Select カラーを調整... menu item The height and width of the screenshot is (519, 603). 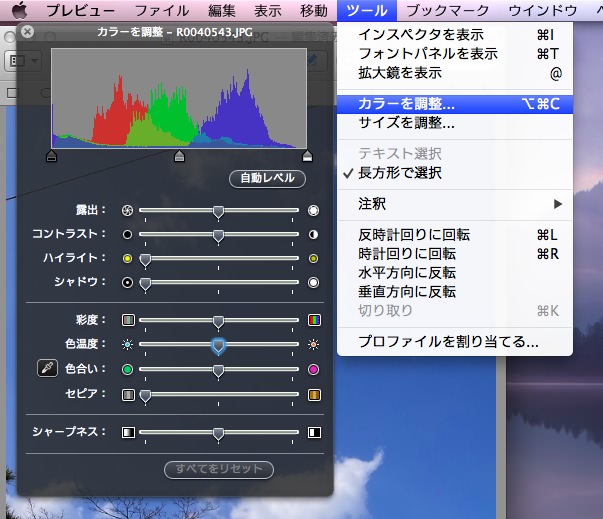click(x=455, y=104)
